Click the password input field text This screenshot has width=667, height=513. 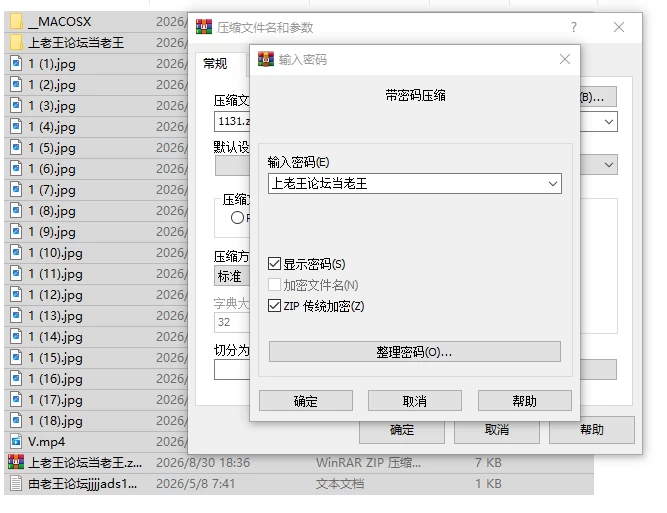[x=319, y=184]
